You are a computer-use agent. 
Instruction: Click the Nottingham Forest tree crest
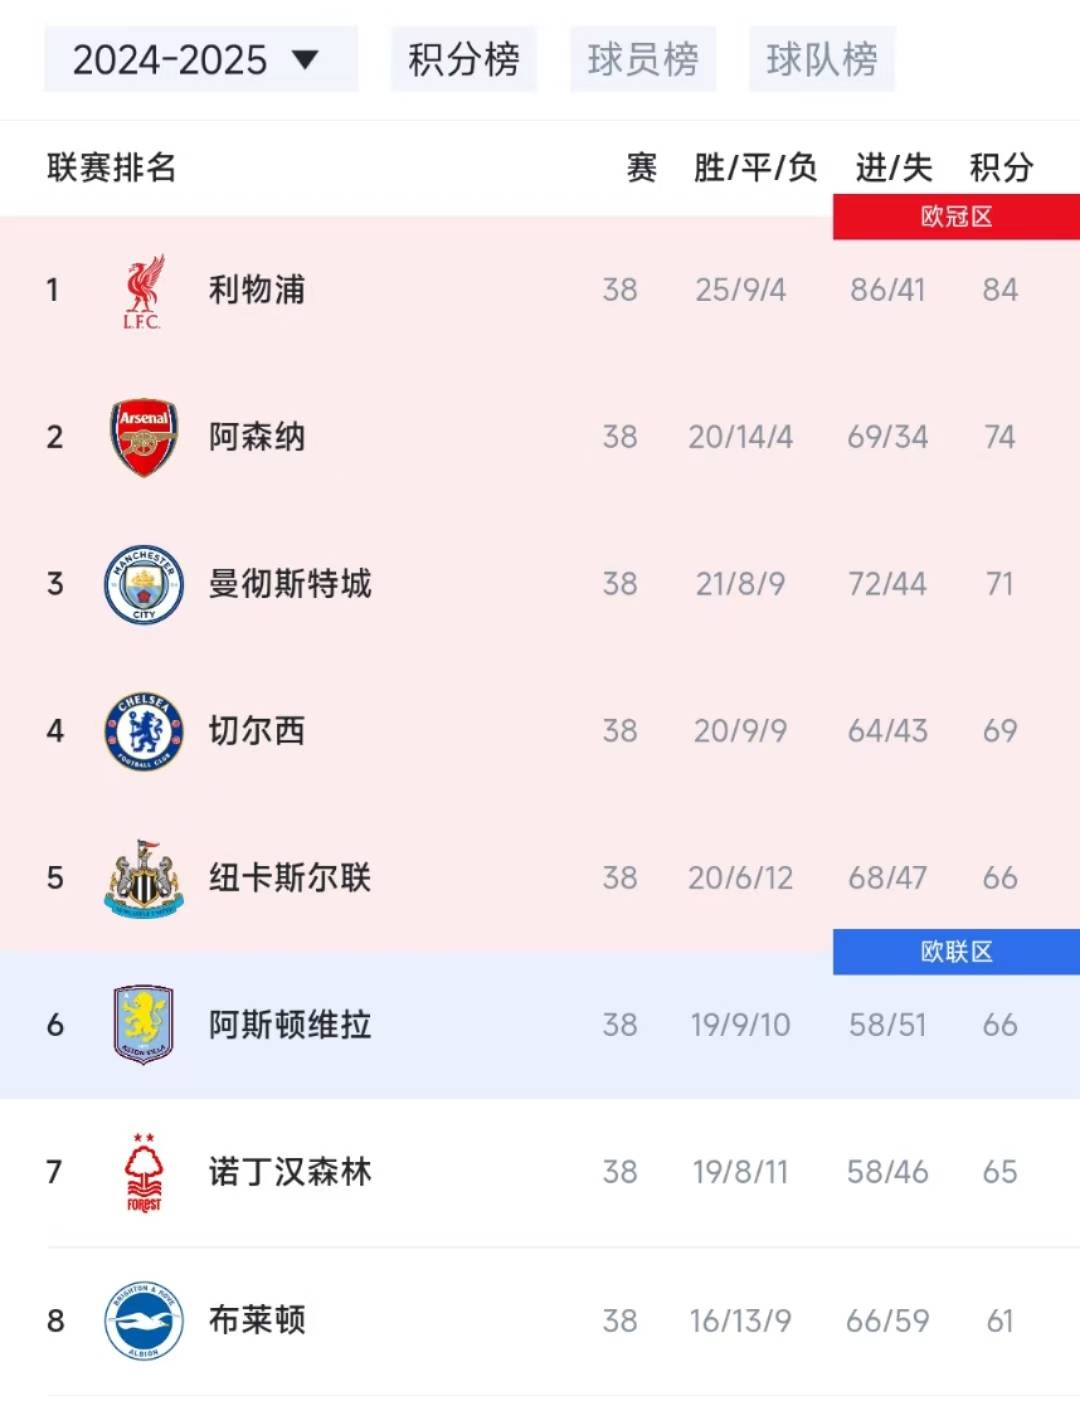[x=143, y=1171]
